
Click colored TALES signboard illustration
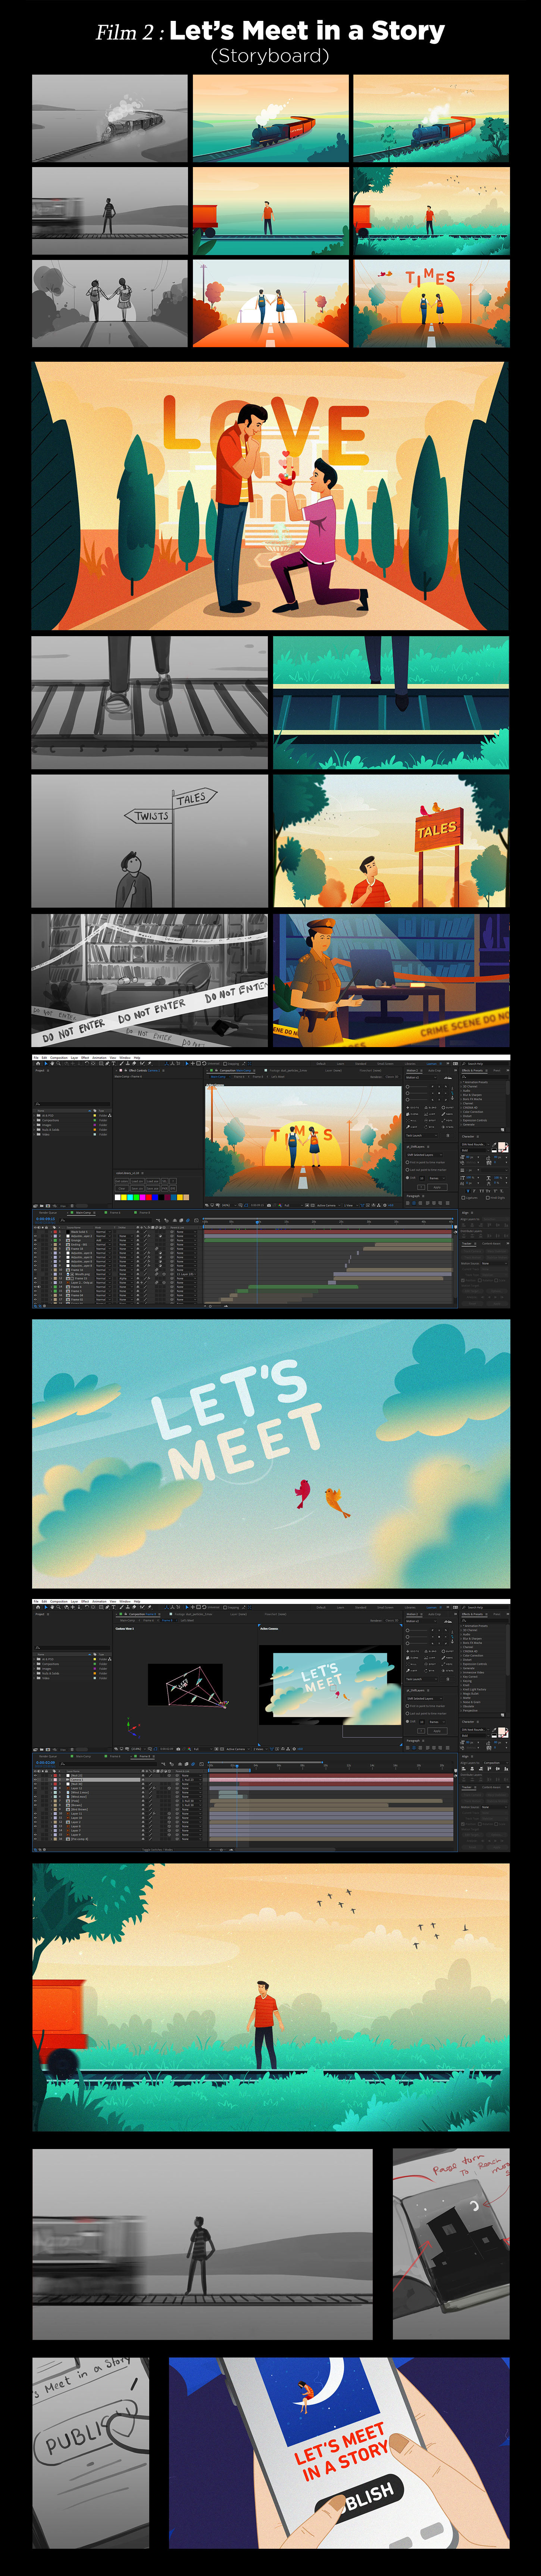tap(391, 840)
